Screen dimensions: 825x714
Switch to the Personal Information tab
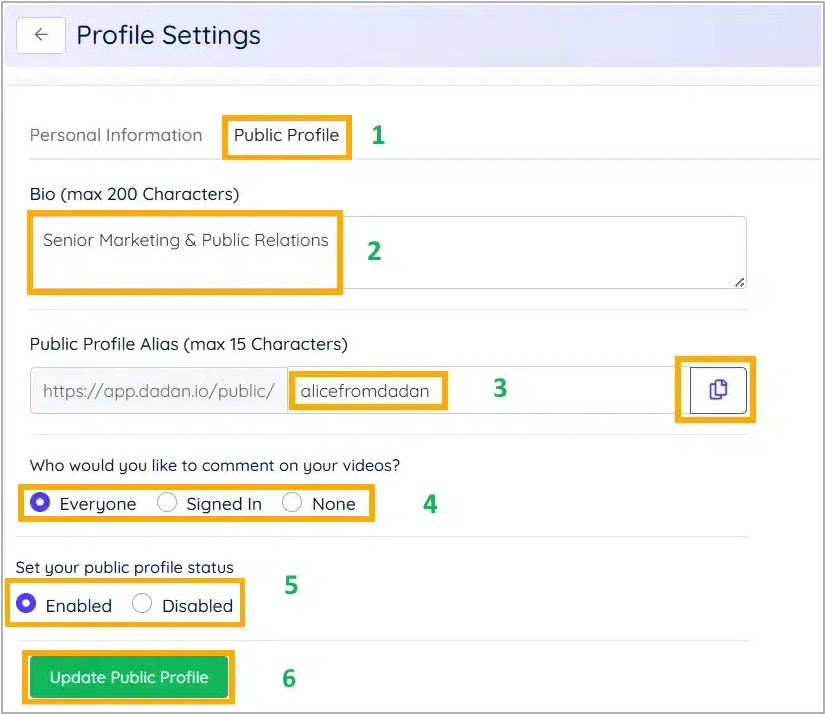[116, 134]
